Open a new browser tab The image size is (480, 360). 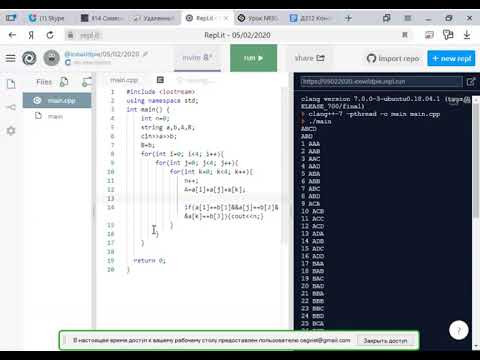[348, 18]
